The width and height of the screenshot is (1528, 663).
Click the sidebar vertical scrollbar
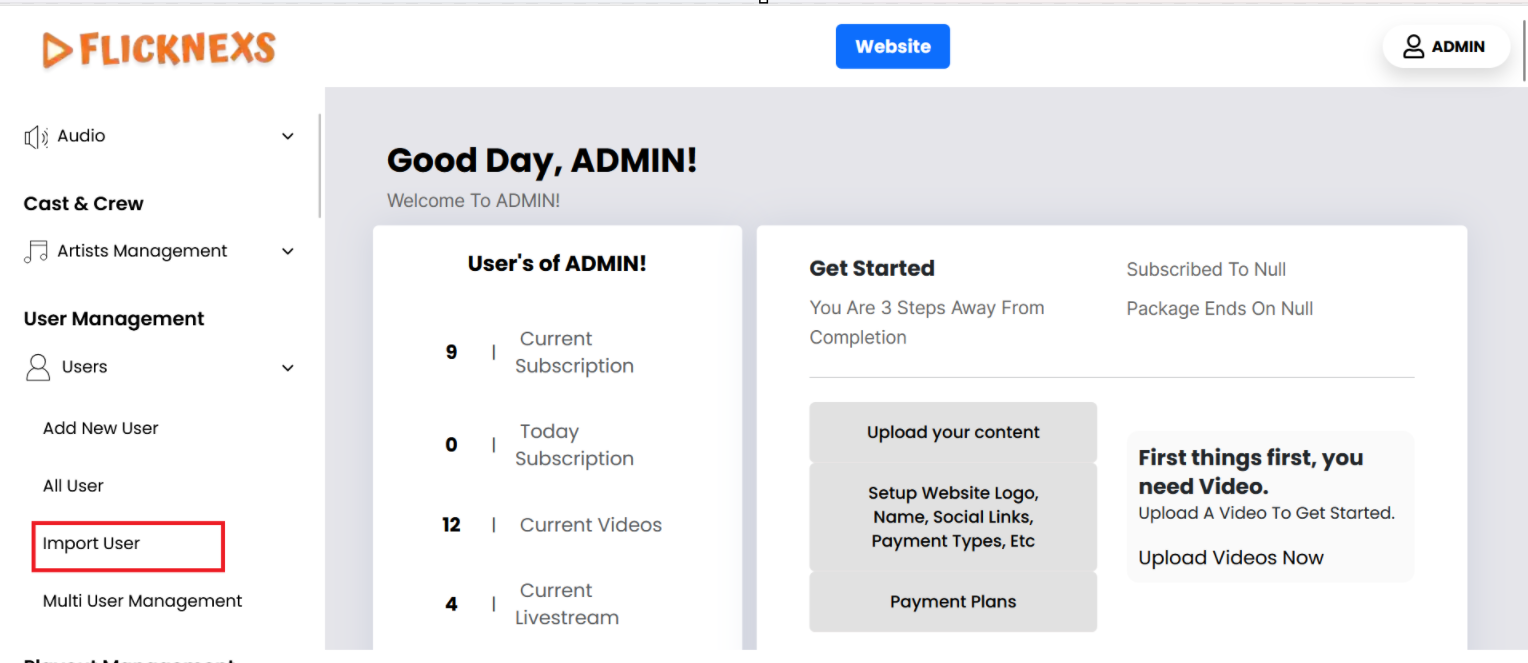320,166
